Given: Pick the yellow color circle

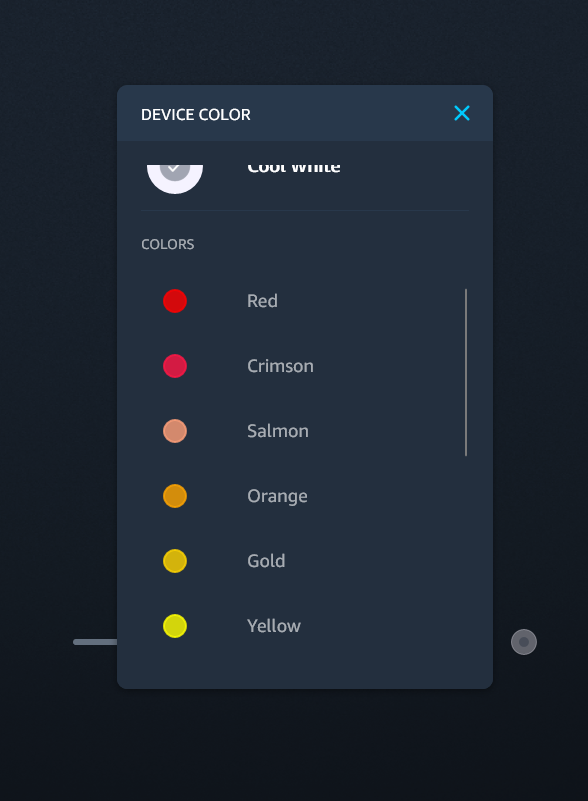Looking at the screenshot, I should pyautogui.click(x=175, y=626).
